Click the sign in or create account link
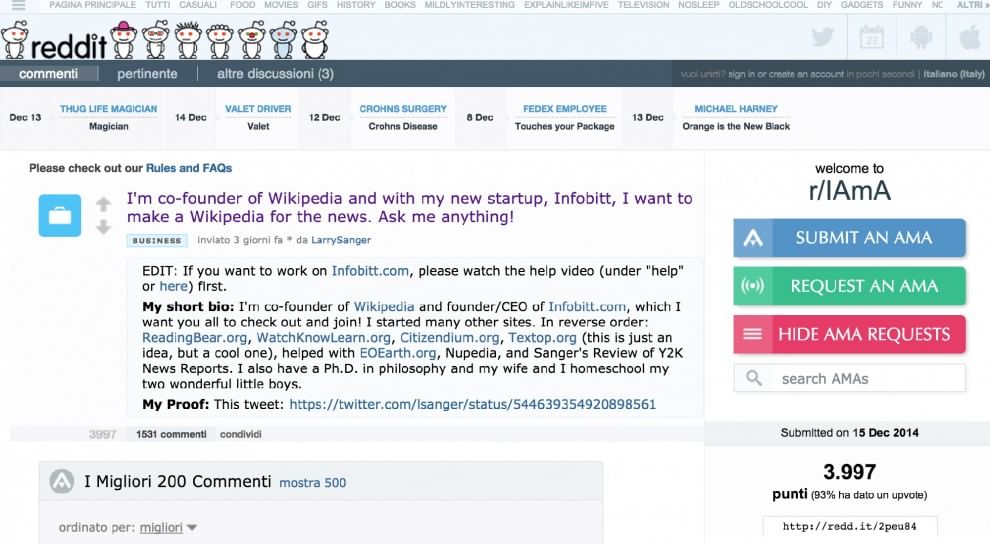Image resolution: width=990 pixels, height=545 pixels. (786, 74)
